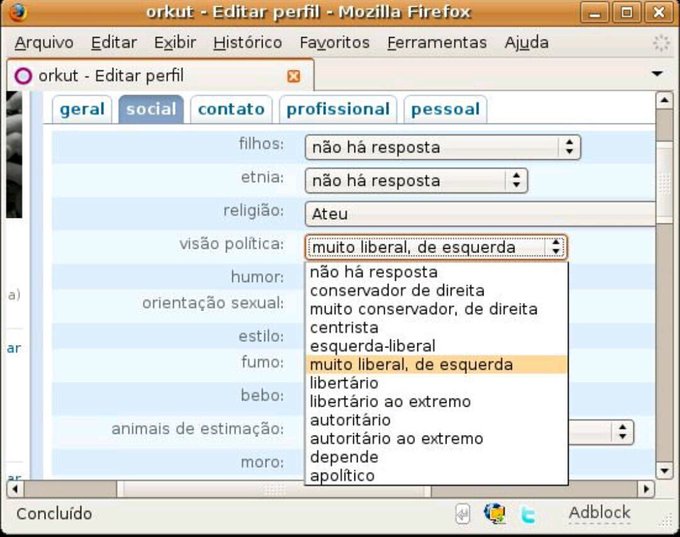This screenshot has width=680, height=537.
Task: Collapse the visão política dropdown
Action: [x=436, y=247]
